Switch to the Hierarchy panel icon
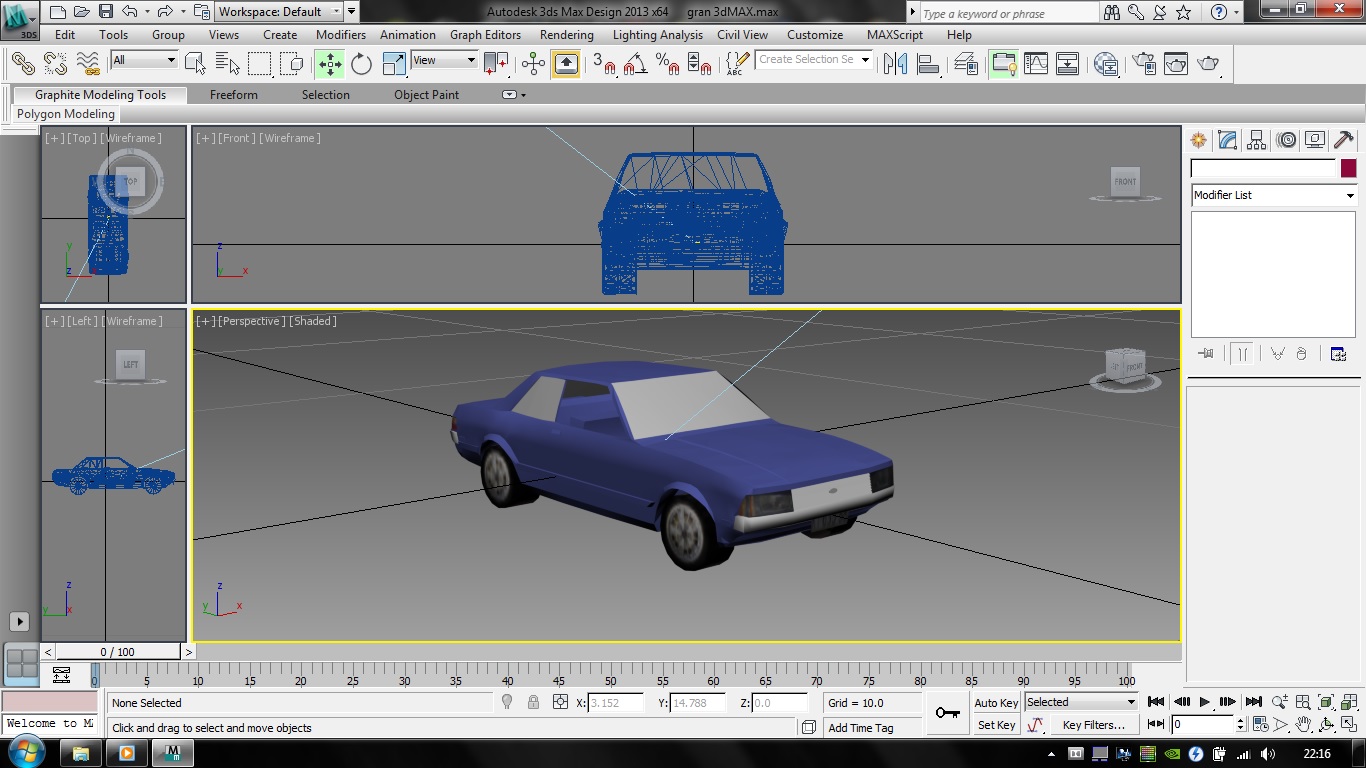 (x=1257, y=140)
